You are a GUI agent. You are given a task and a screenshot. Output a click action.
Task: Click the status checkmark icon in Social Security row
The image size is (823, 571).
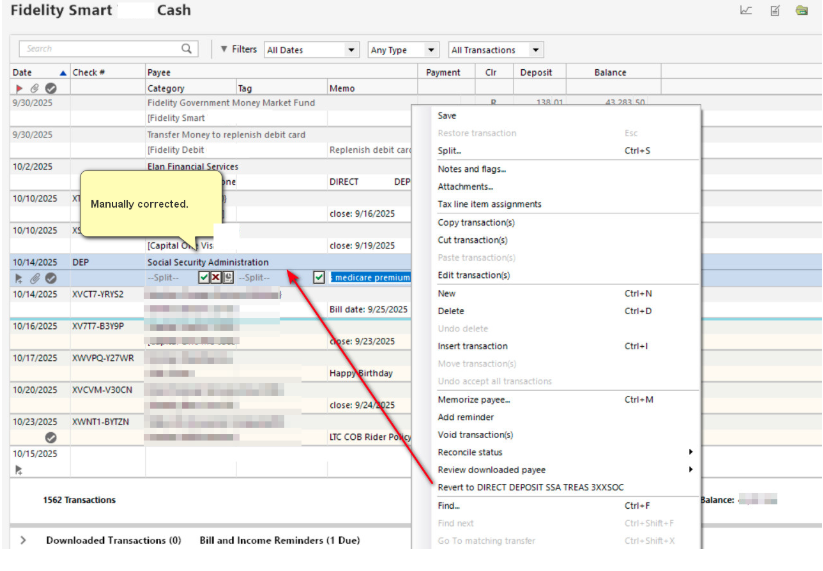pyautogui.click(x=51, y=278)
